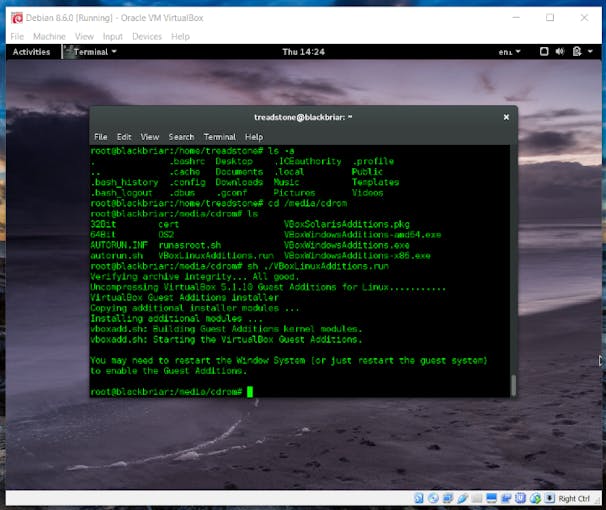Click the 'Verifying archive integrity... All good.' line
The image size is (606, 510).
[195, 277]
